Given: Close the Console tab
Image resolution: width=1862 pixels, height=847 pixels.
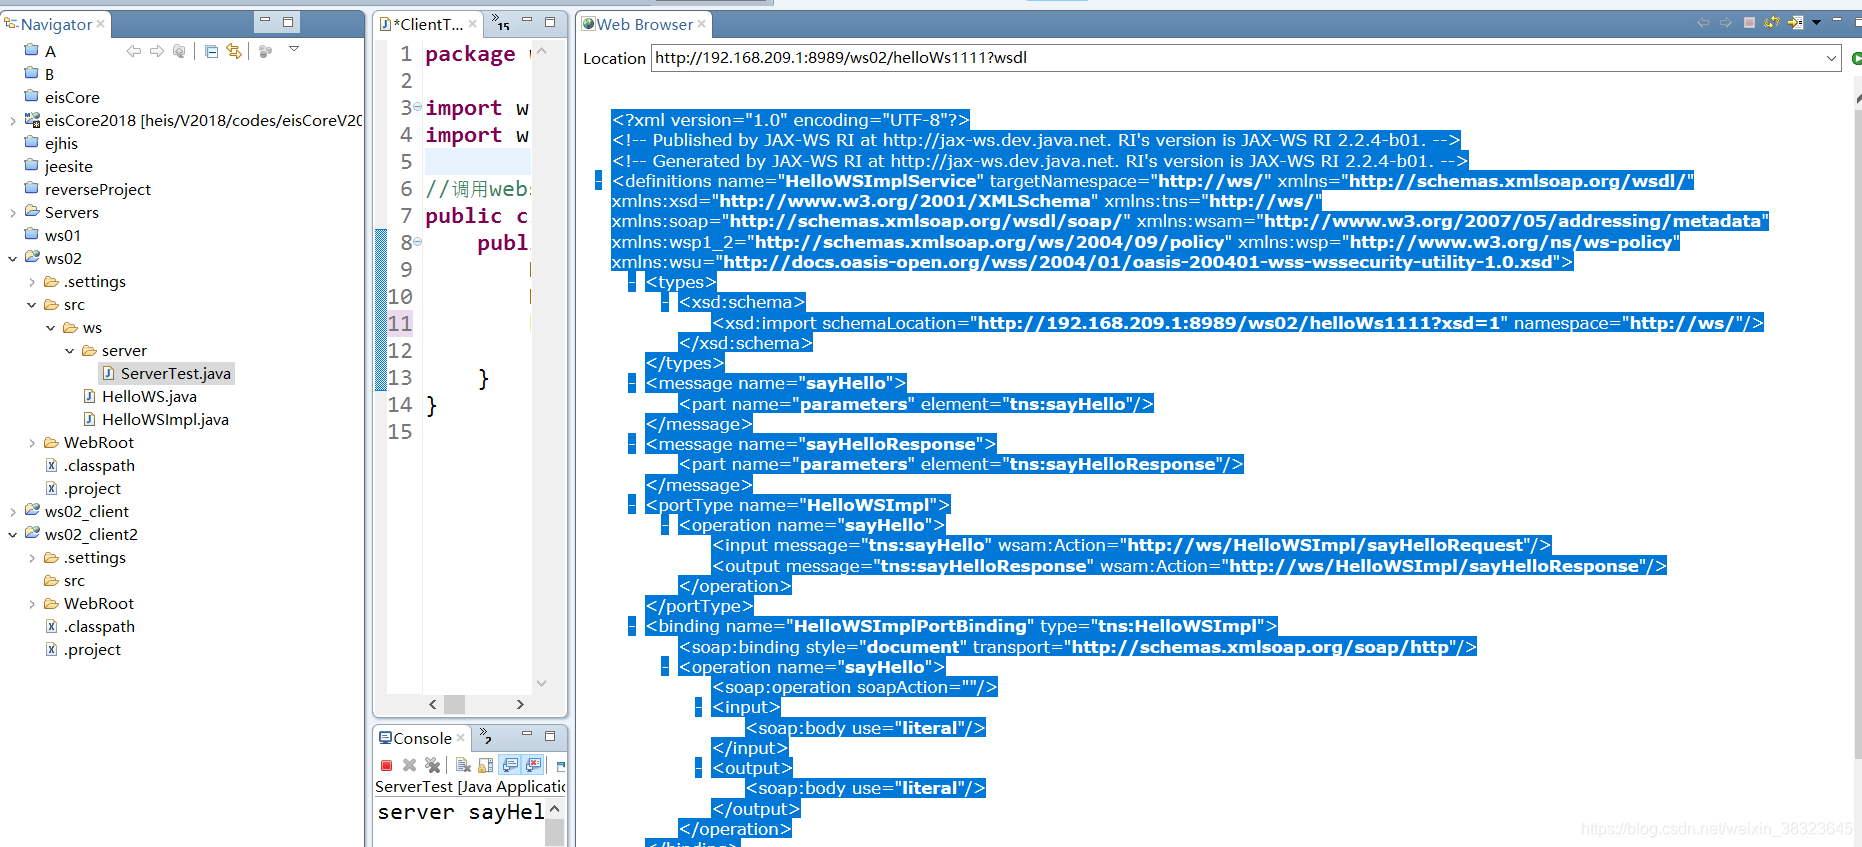Looking at the screenshot, I should (460, 738).
